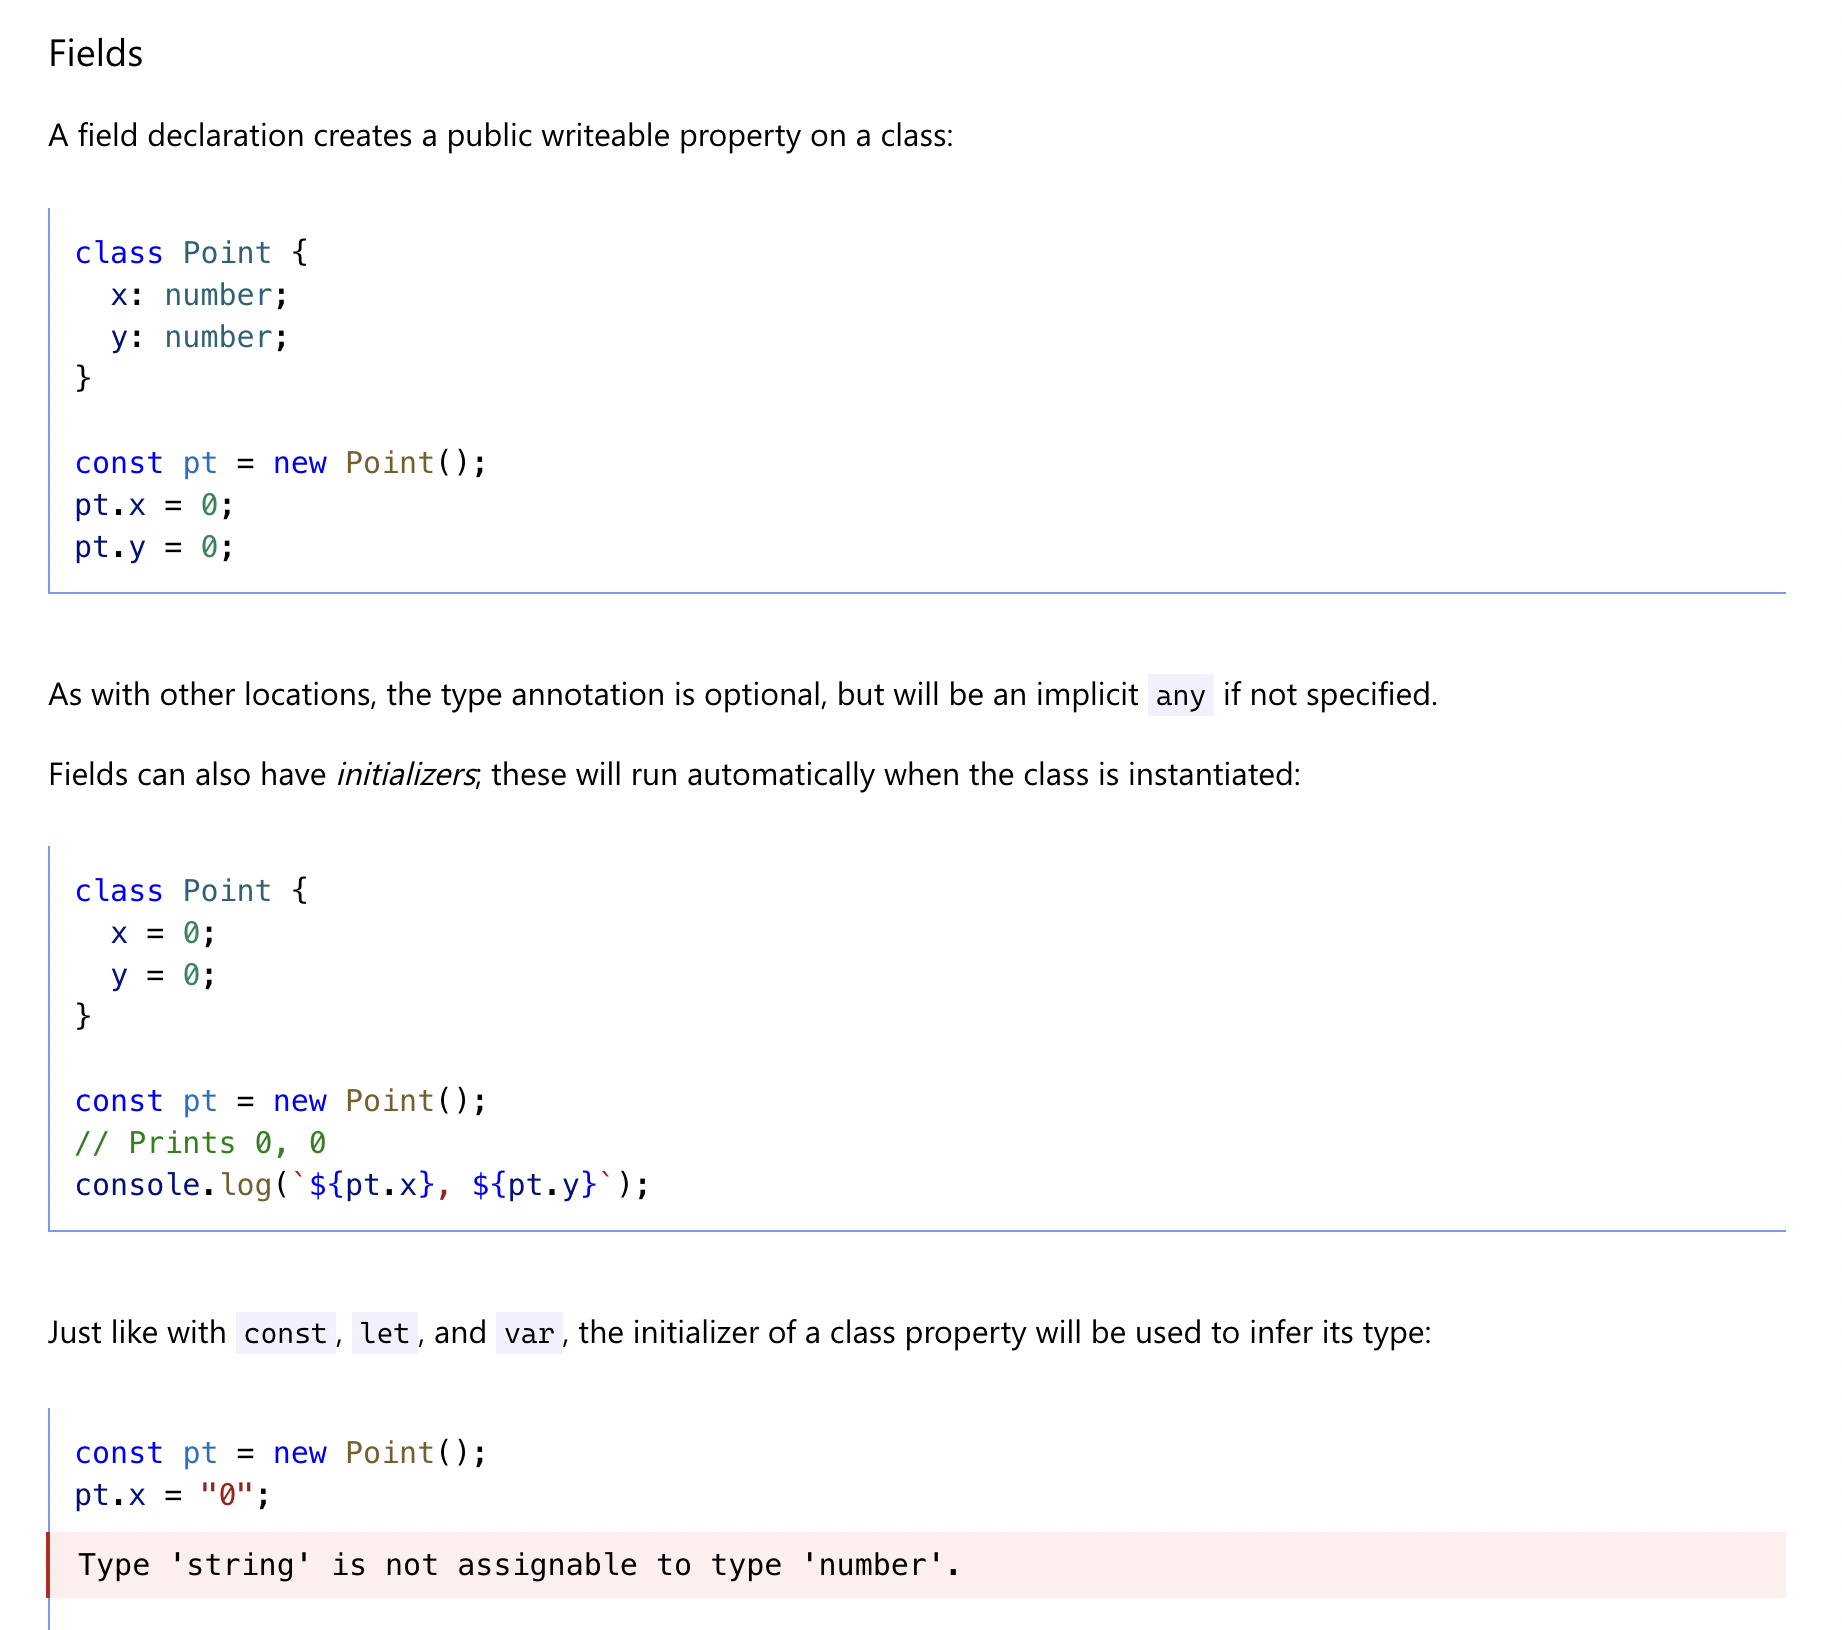Click the 'x: number;' code line
The image size is (1842, 1630).
[x=200, y=295]
